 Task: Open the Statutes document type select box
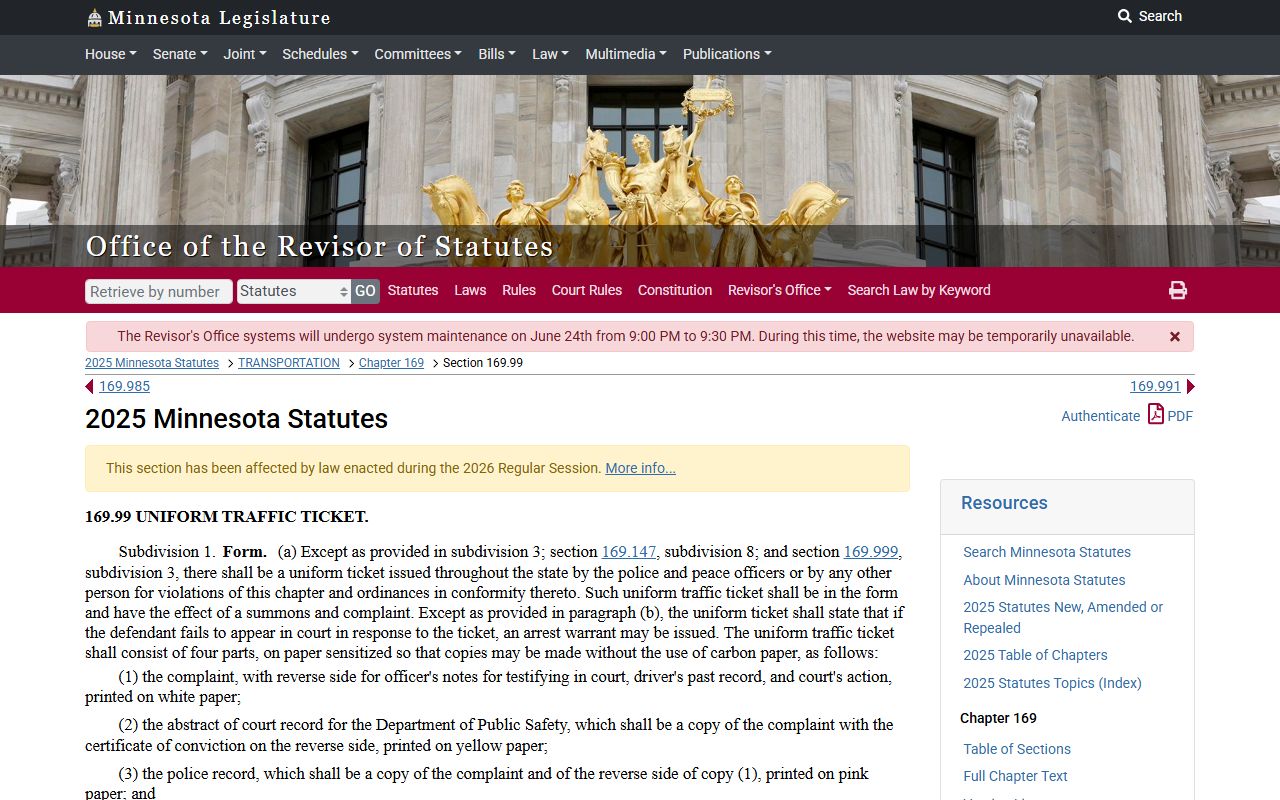point(294,291)
